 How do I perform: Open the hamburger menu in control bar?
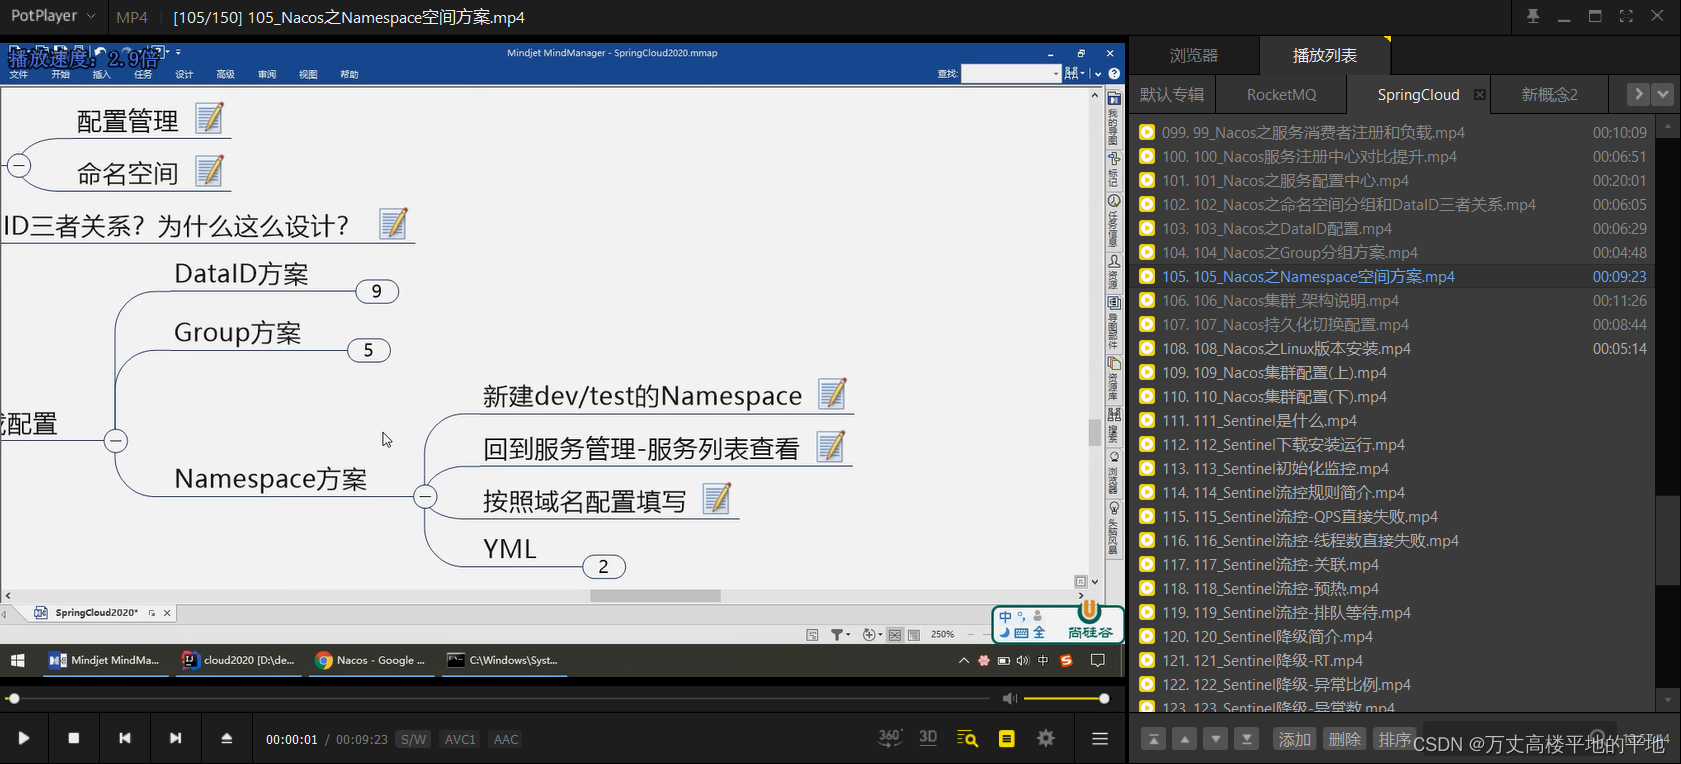click(x=1100, y=739)
